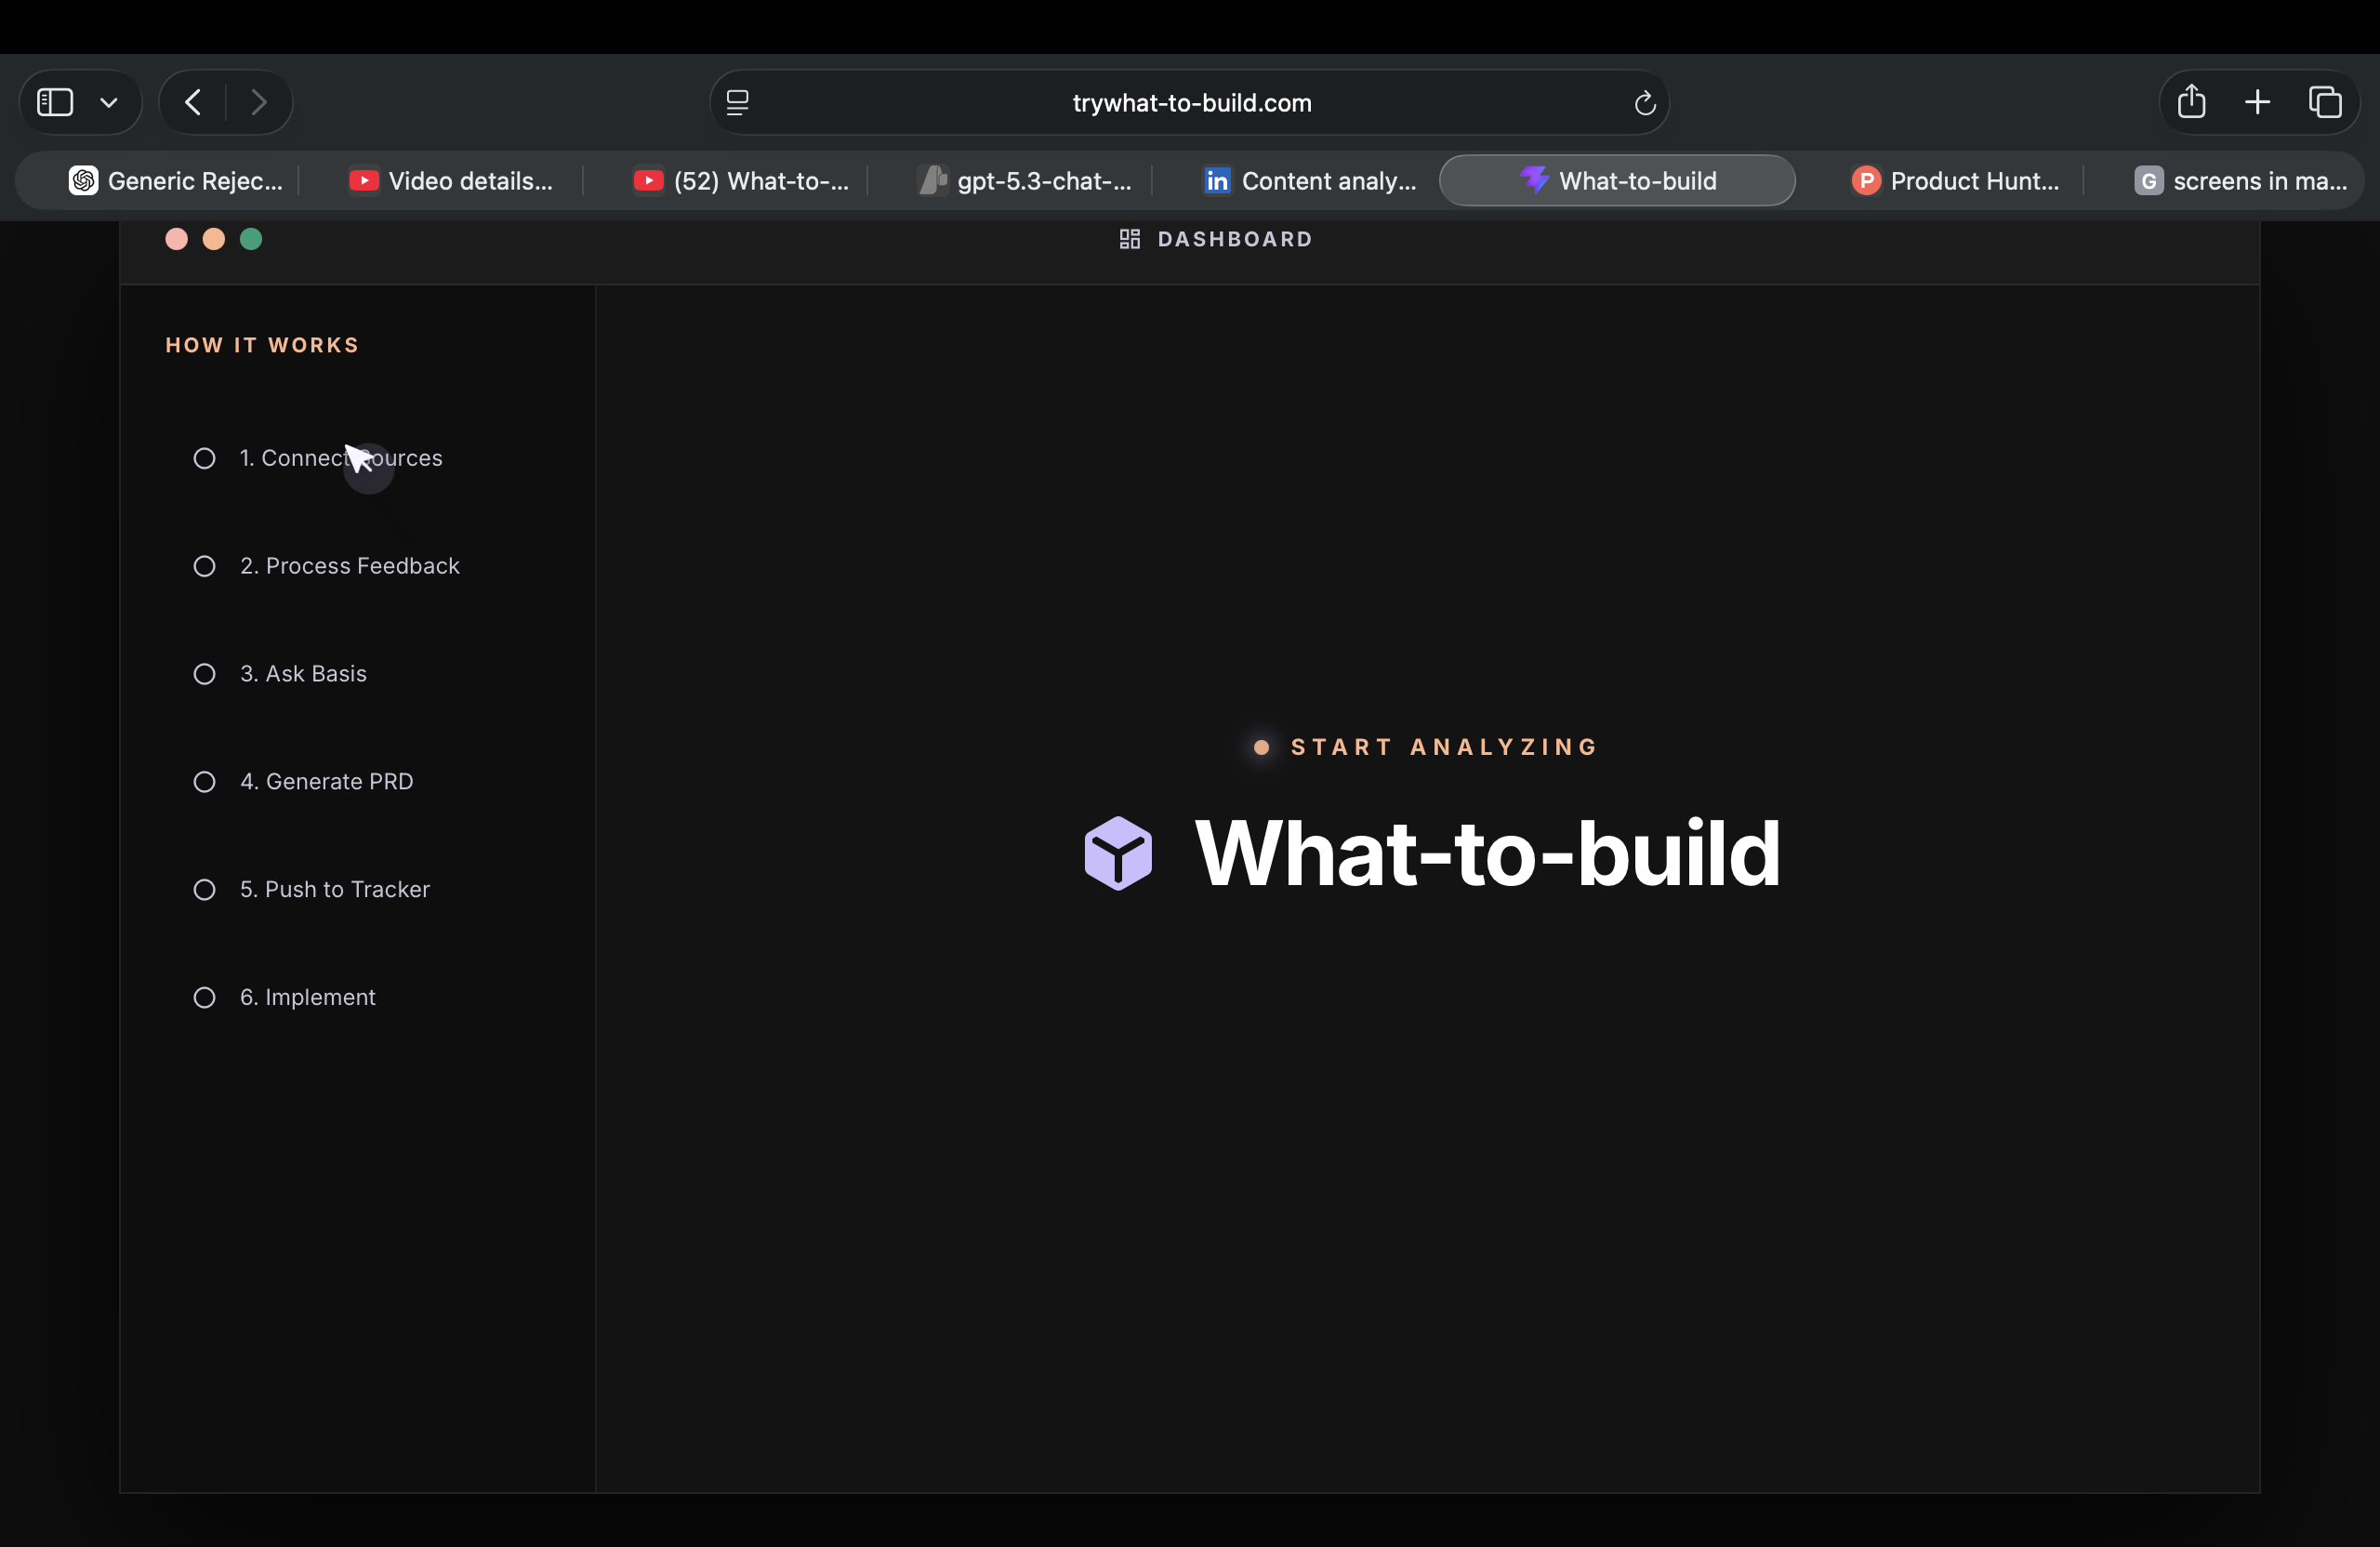This screenshot has width=2380, height=1547.
Task: Click the START ANALYZING label
Action: tap(1443, 746)
